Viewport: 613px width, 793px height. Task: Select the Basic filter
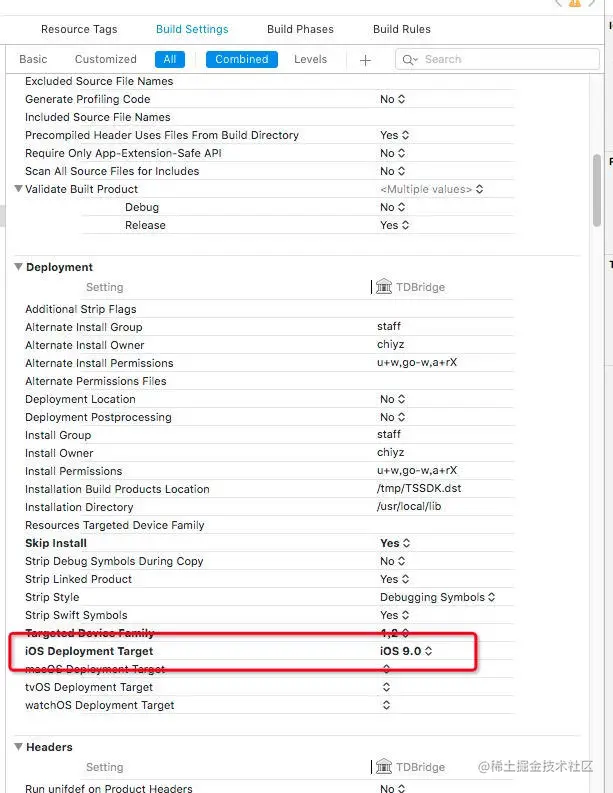coord(33,59)
